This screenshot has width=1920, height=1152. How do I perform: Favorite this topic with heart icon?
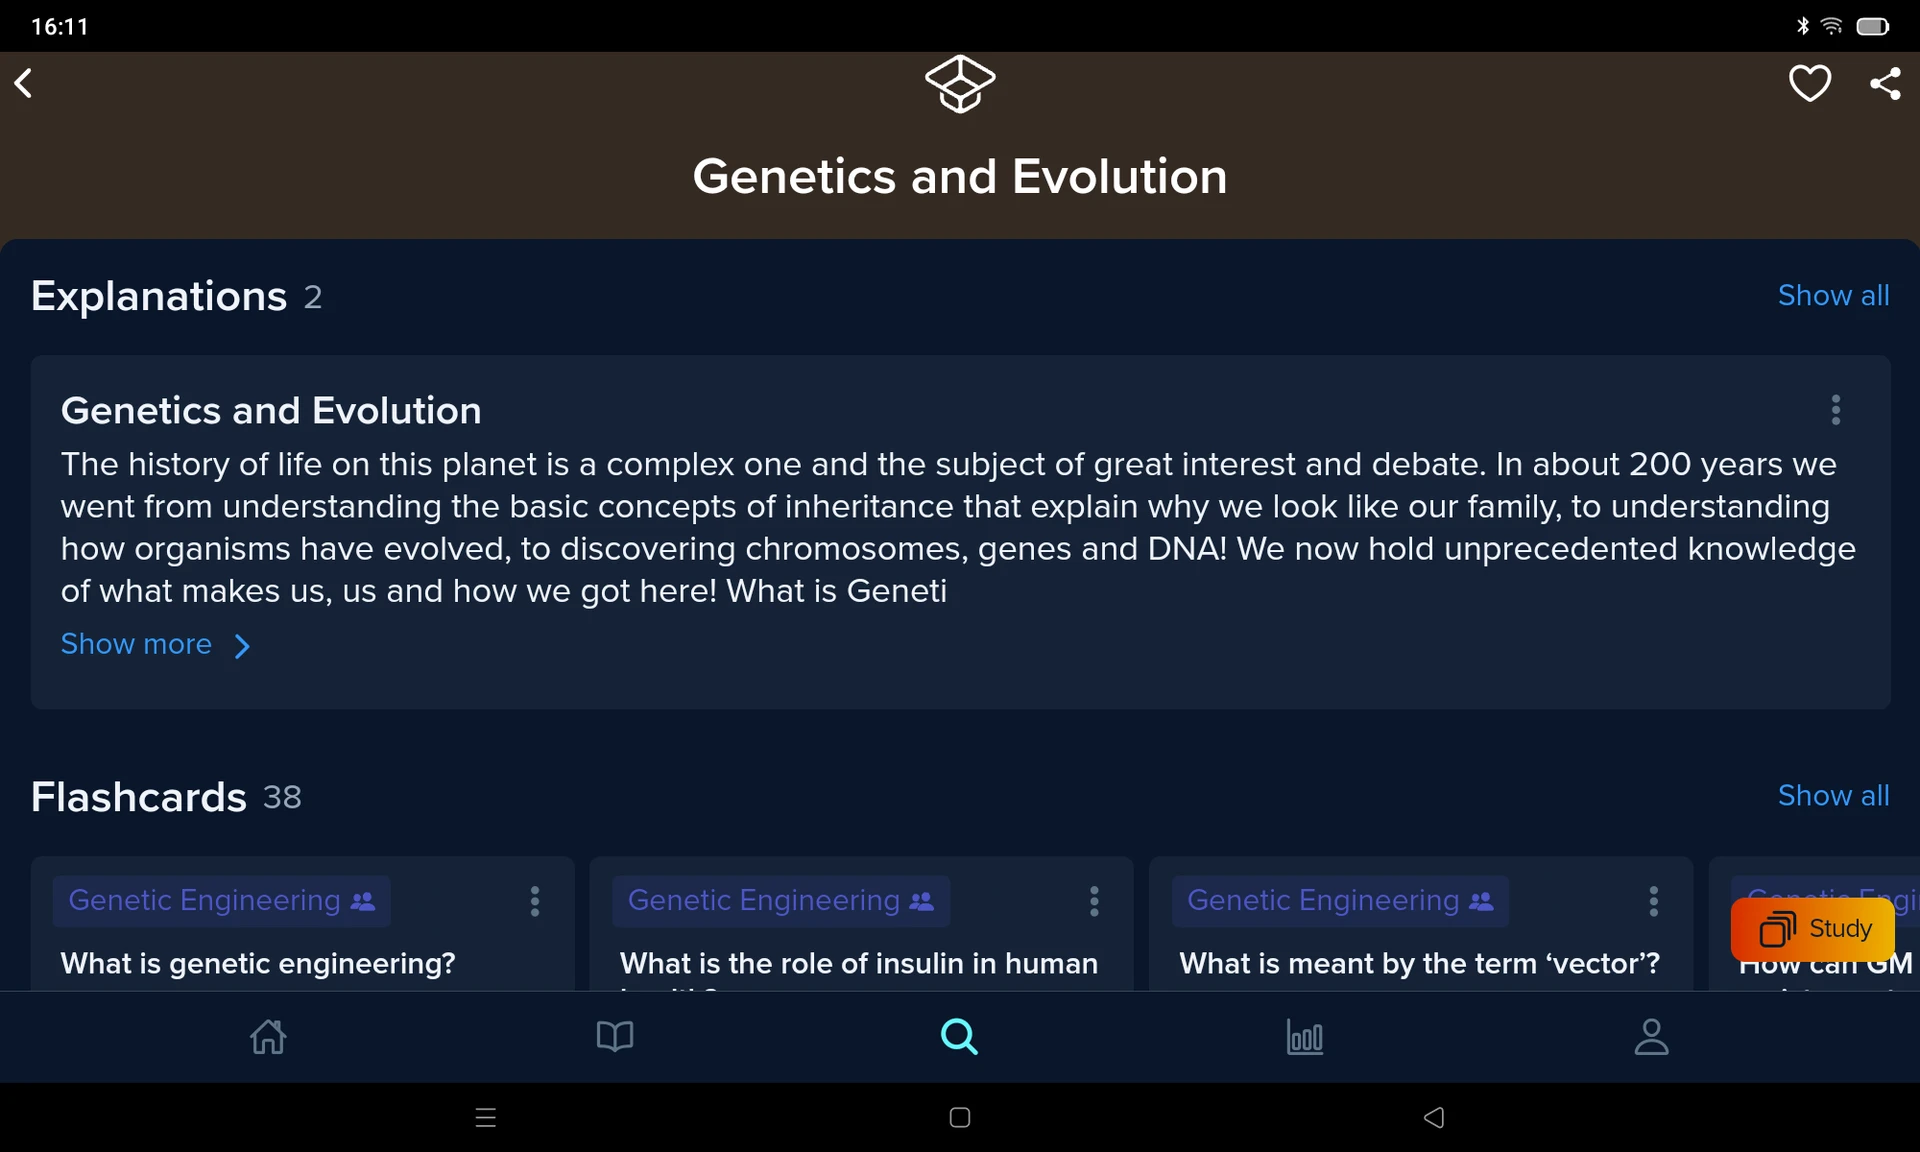point(1809,83)
